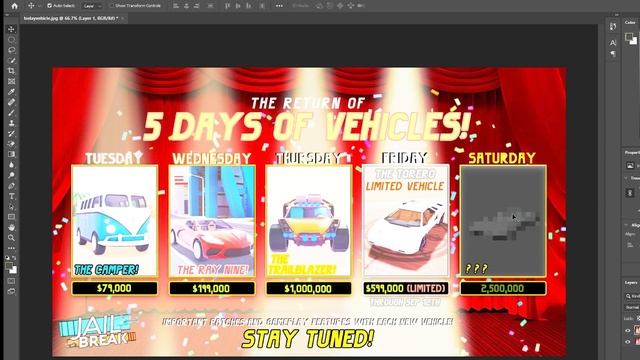Toggle Show Transform Controls checkbox

111,6
